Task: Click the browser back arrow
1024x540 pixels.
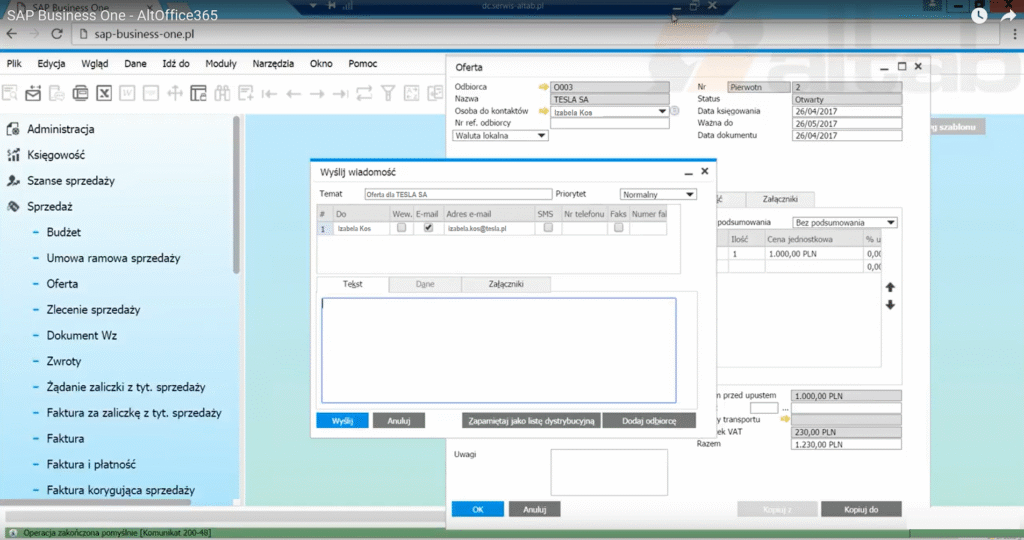Action: point(12,34)
